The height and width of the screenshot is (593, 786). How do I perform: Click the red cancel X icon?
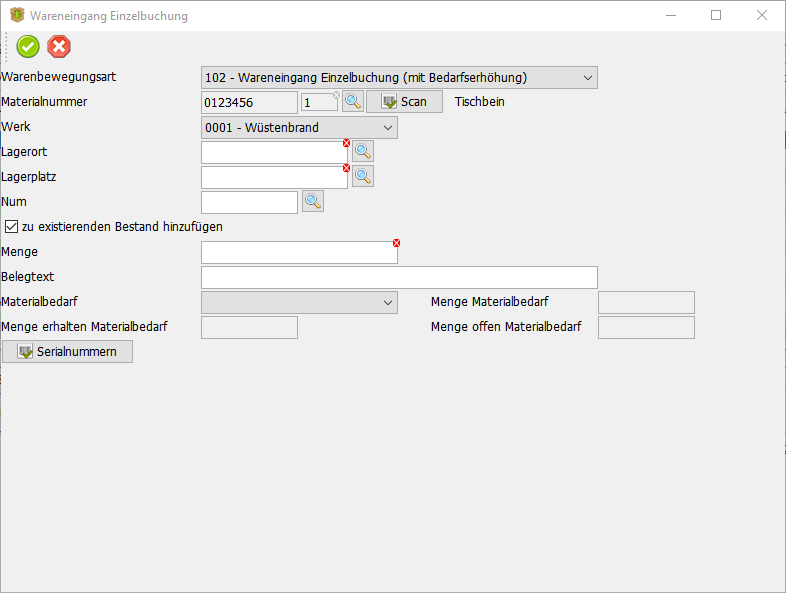[59, 46]
